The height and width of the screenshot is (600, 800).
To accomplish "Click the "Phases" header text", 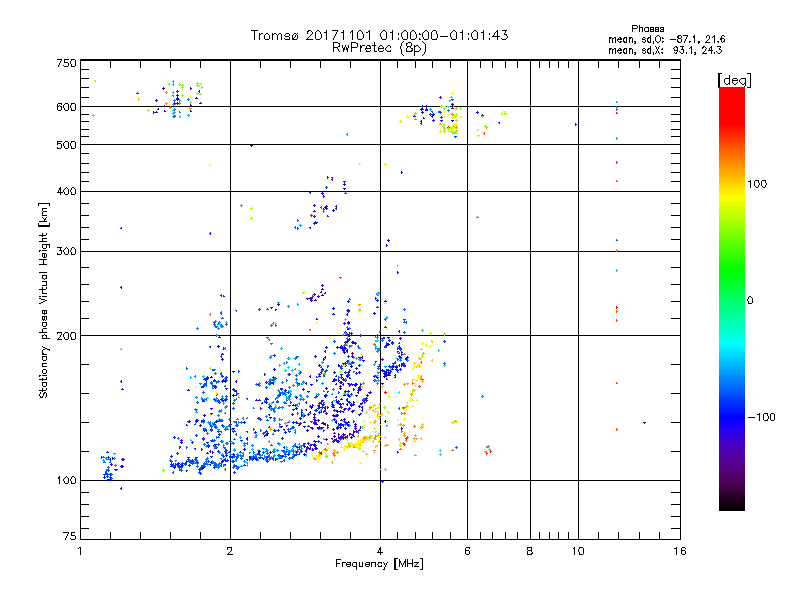I will (647, 29).
